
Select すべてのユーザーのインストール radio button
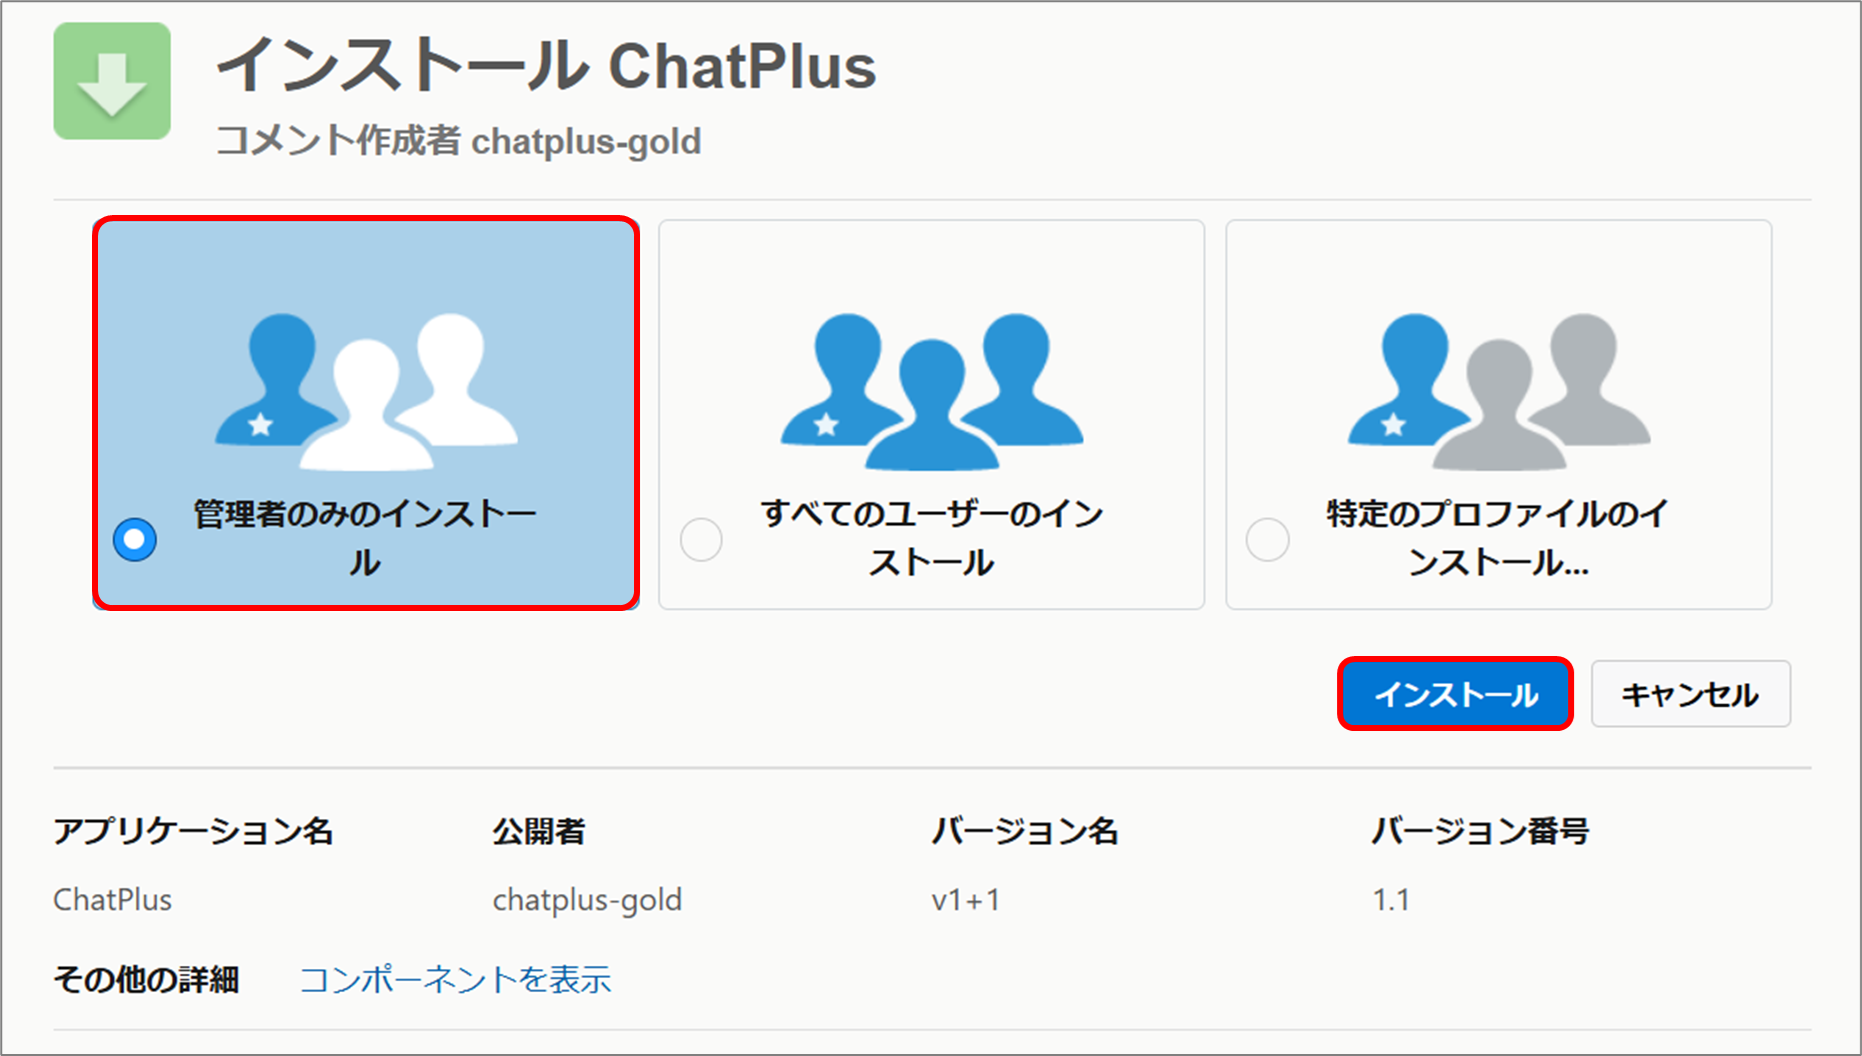(701, 539)
